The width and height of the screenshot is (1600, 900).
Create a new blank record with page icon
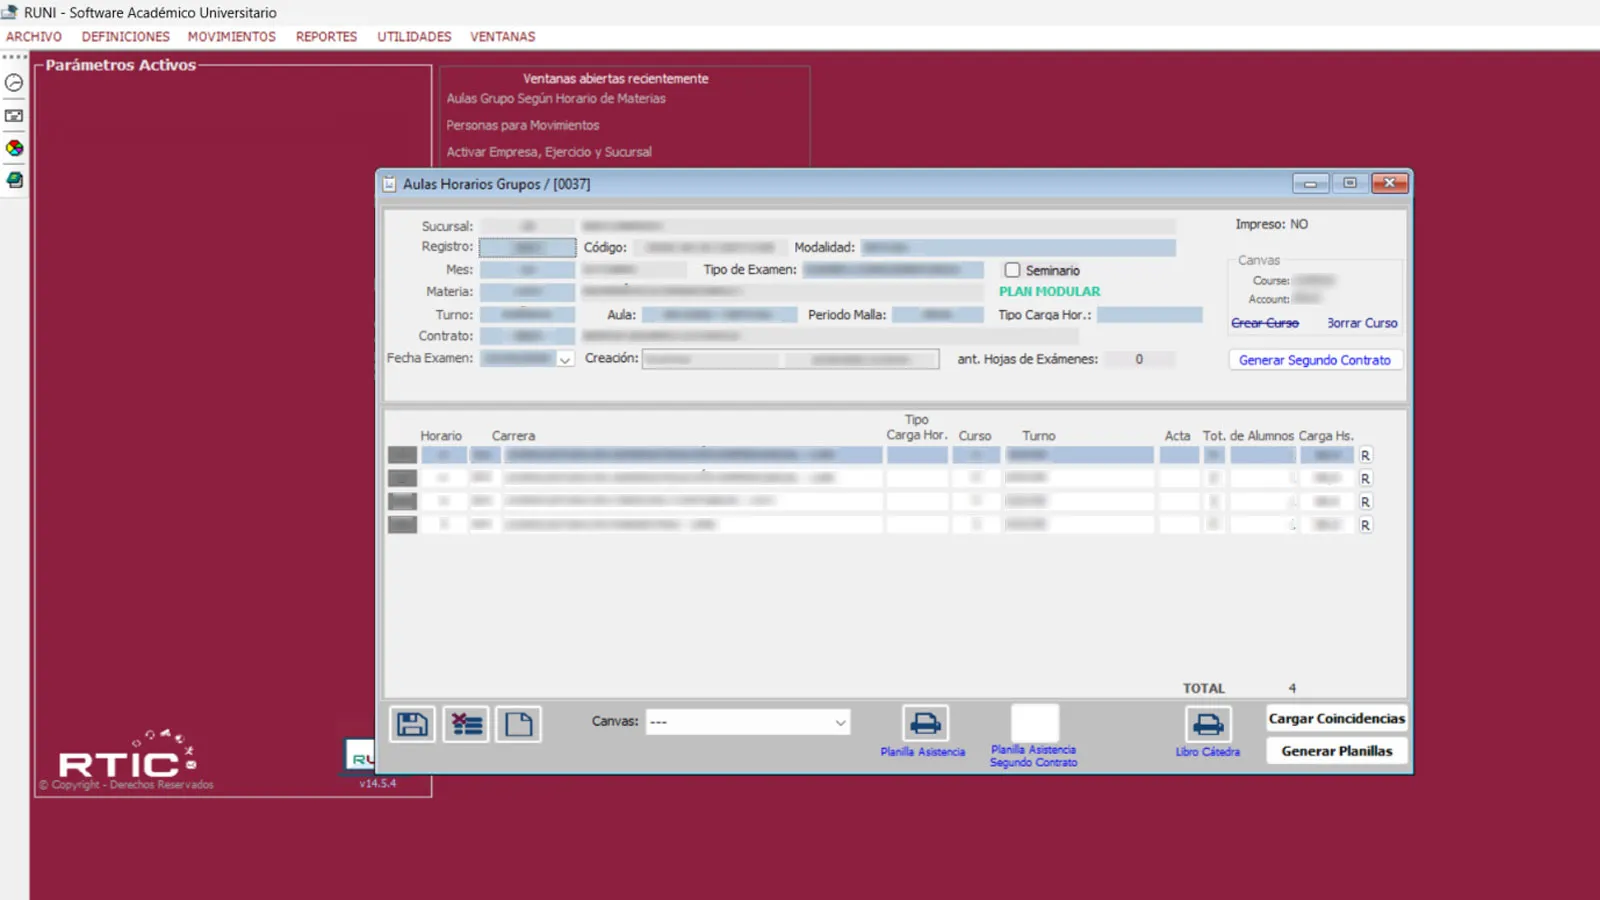(x=519, y=724)
